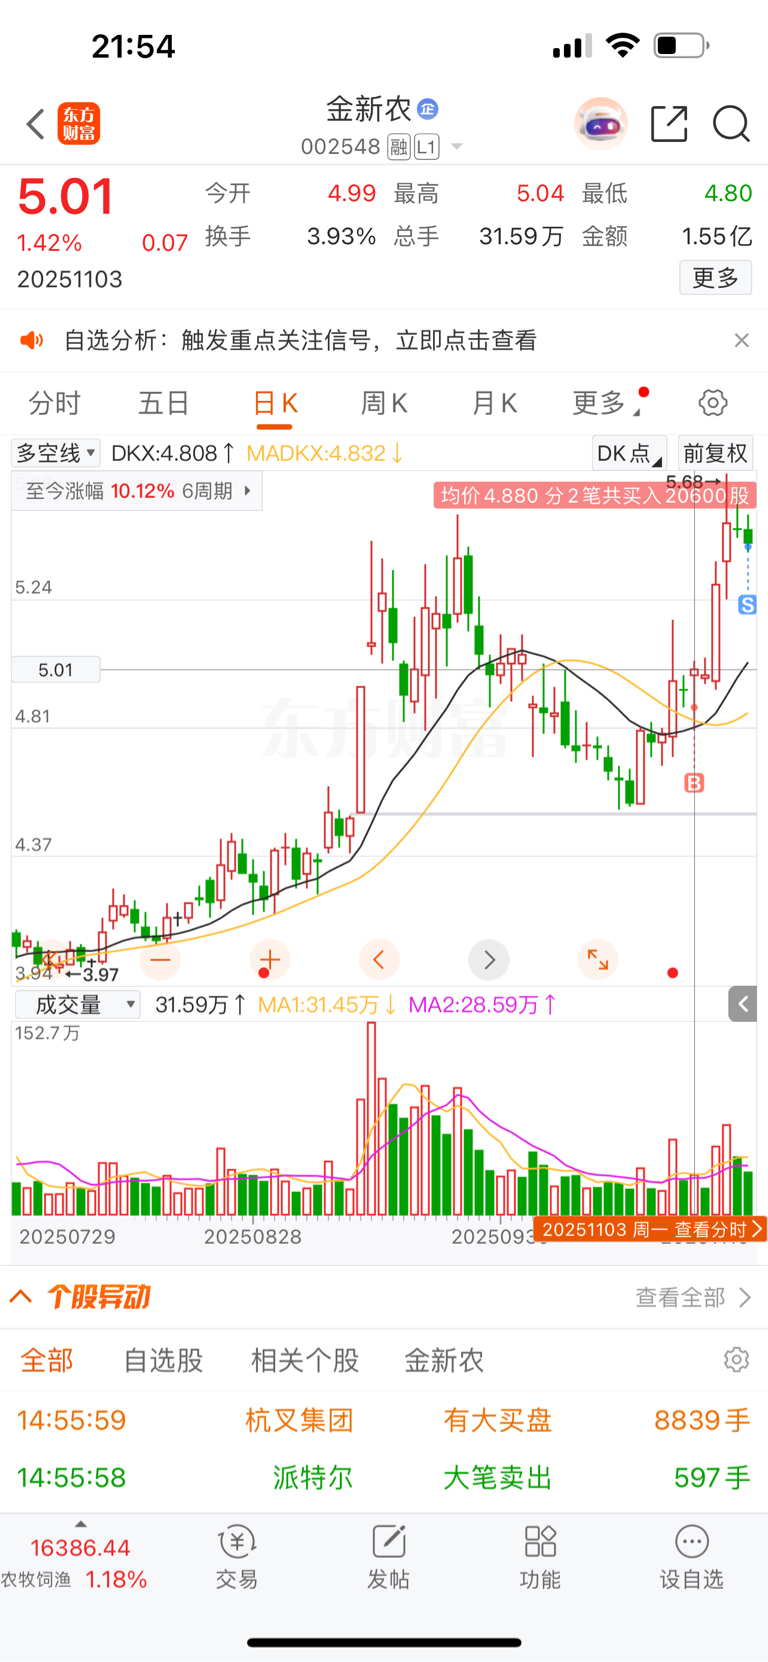Select the 日K chart tab

tap(275, 403)
